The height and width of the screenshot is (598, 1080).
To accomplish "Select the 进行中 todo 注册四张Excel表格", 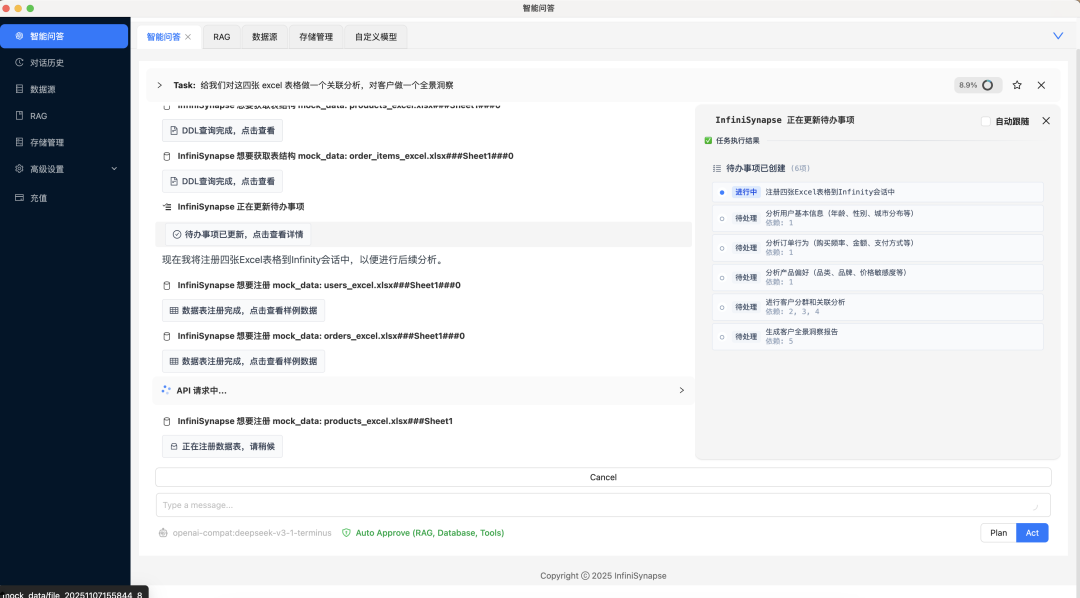I will tap(878, 192).
